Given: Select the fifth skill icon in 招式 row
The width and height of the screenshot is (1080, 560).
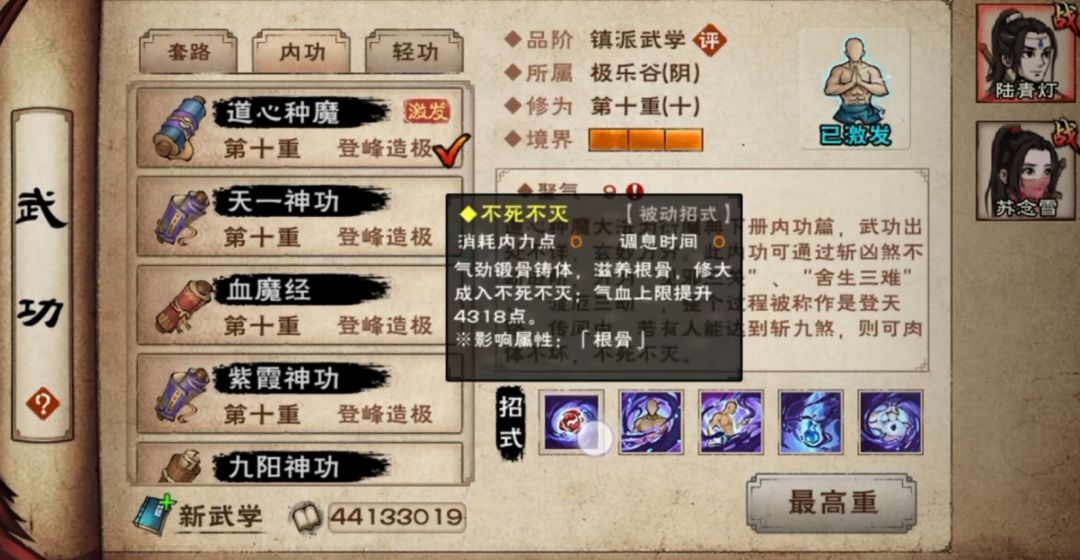Looking at the screenshot, I should [x=891, y=422].
